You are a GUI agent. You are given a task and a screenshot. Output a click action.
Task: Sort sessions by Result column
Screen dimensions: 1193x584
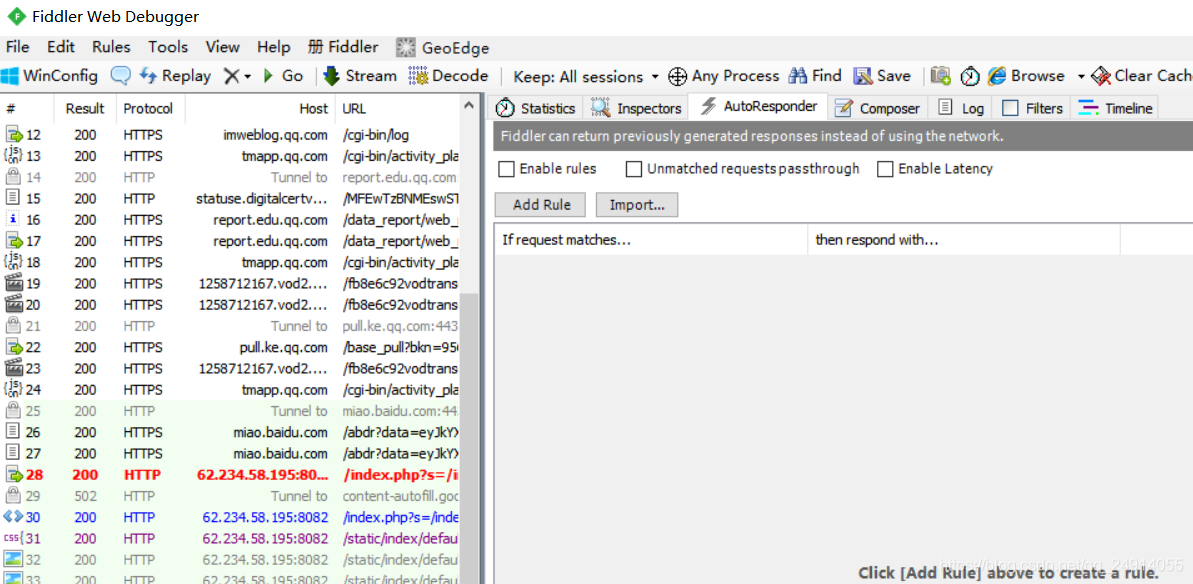tap(85, 109)
